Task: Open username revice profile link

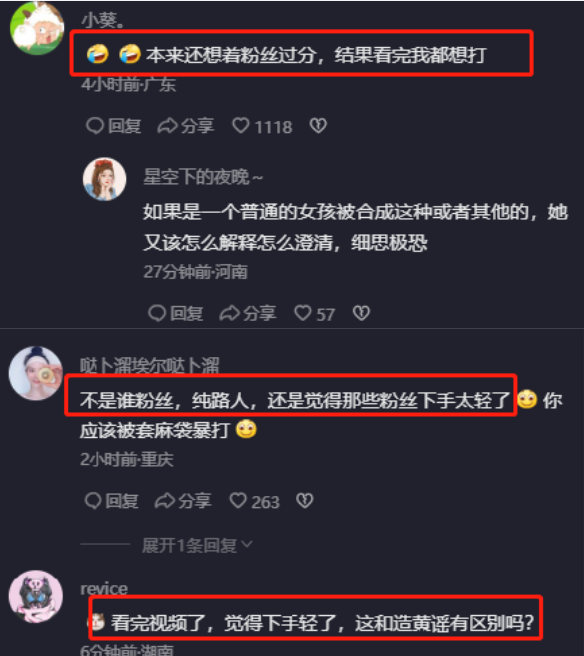Action: point(104,589)
